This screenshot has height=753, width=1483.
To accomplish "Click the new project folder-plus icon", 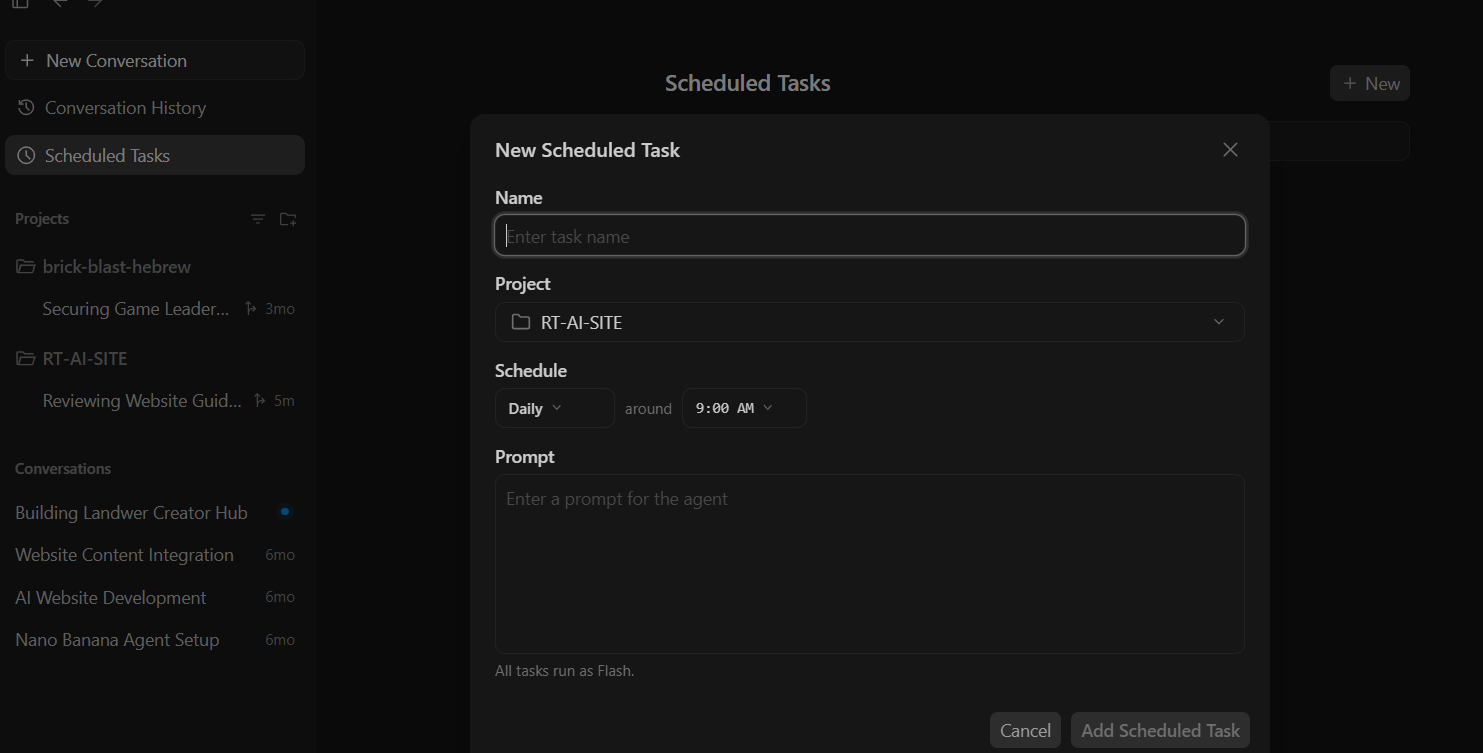I will [x=288, y=219].
